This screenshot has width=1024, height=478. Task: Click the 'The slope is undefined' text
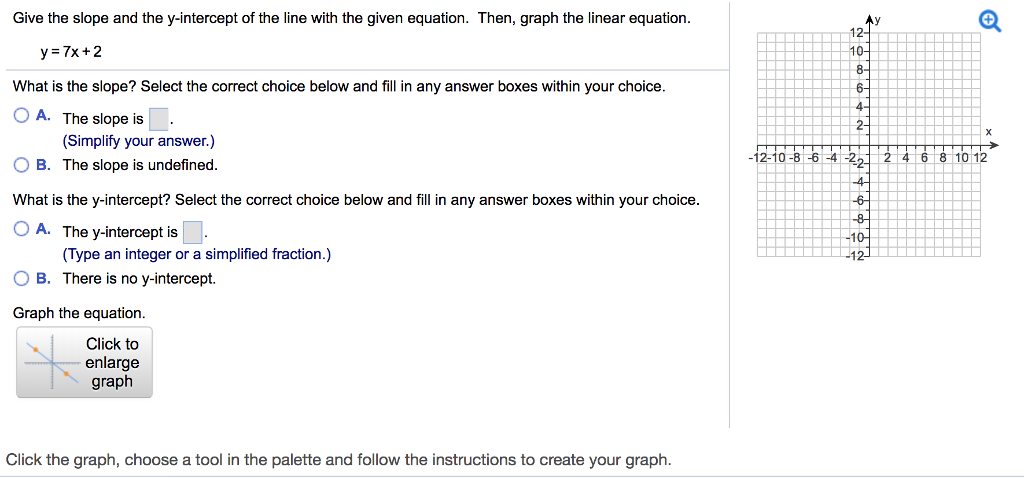tap(140, 166)
